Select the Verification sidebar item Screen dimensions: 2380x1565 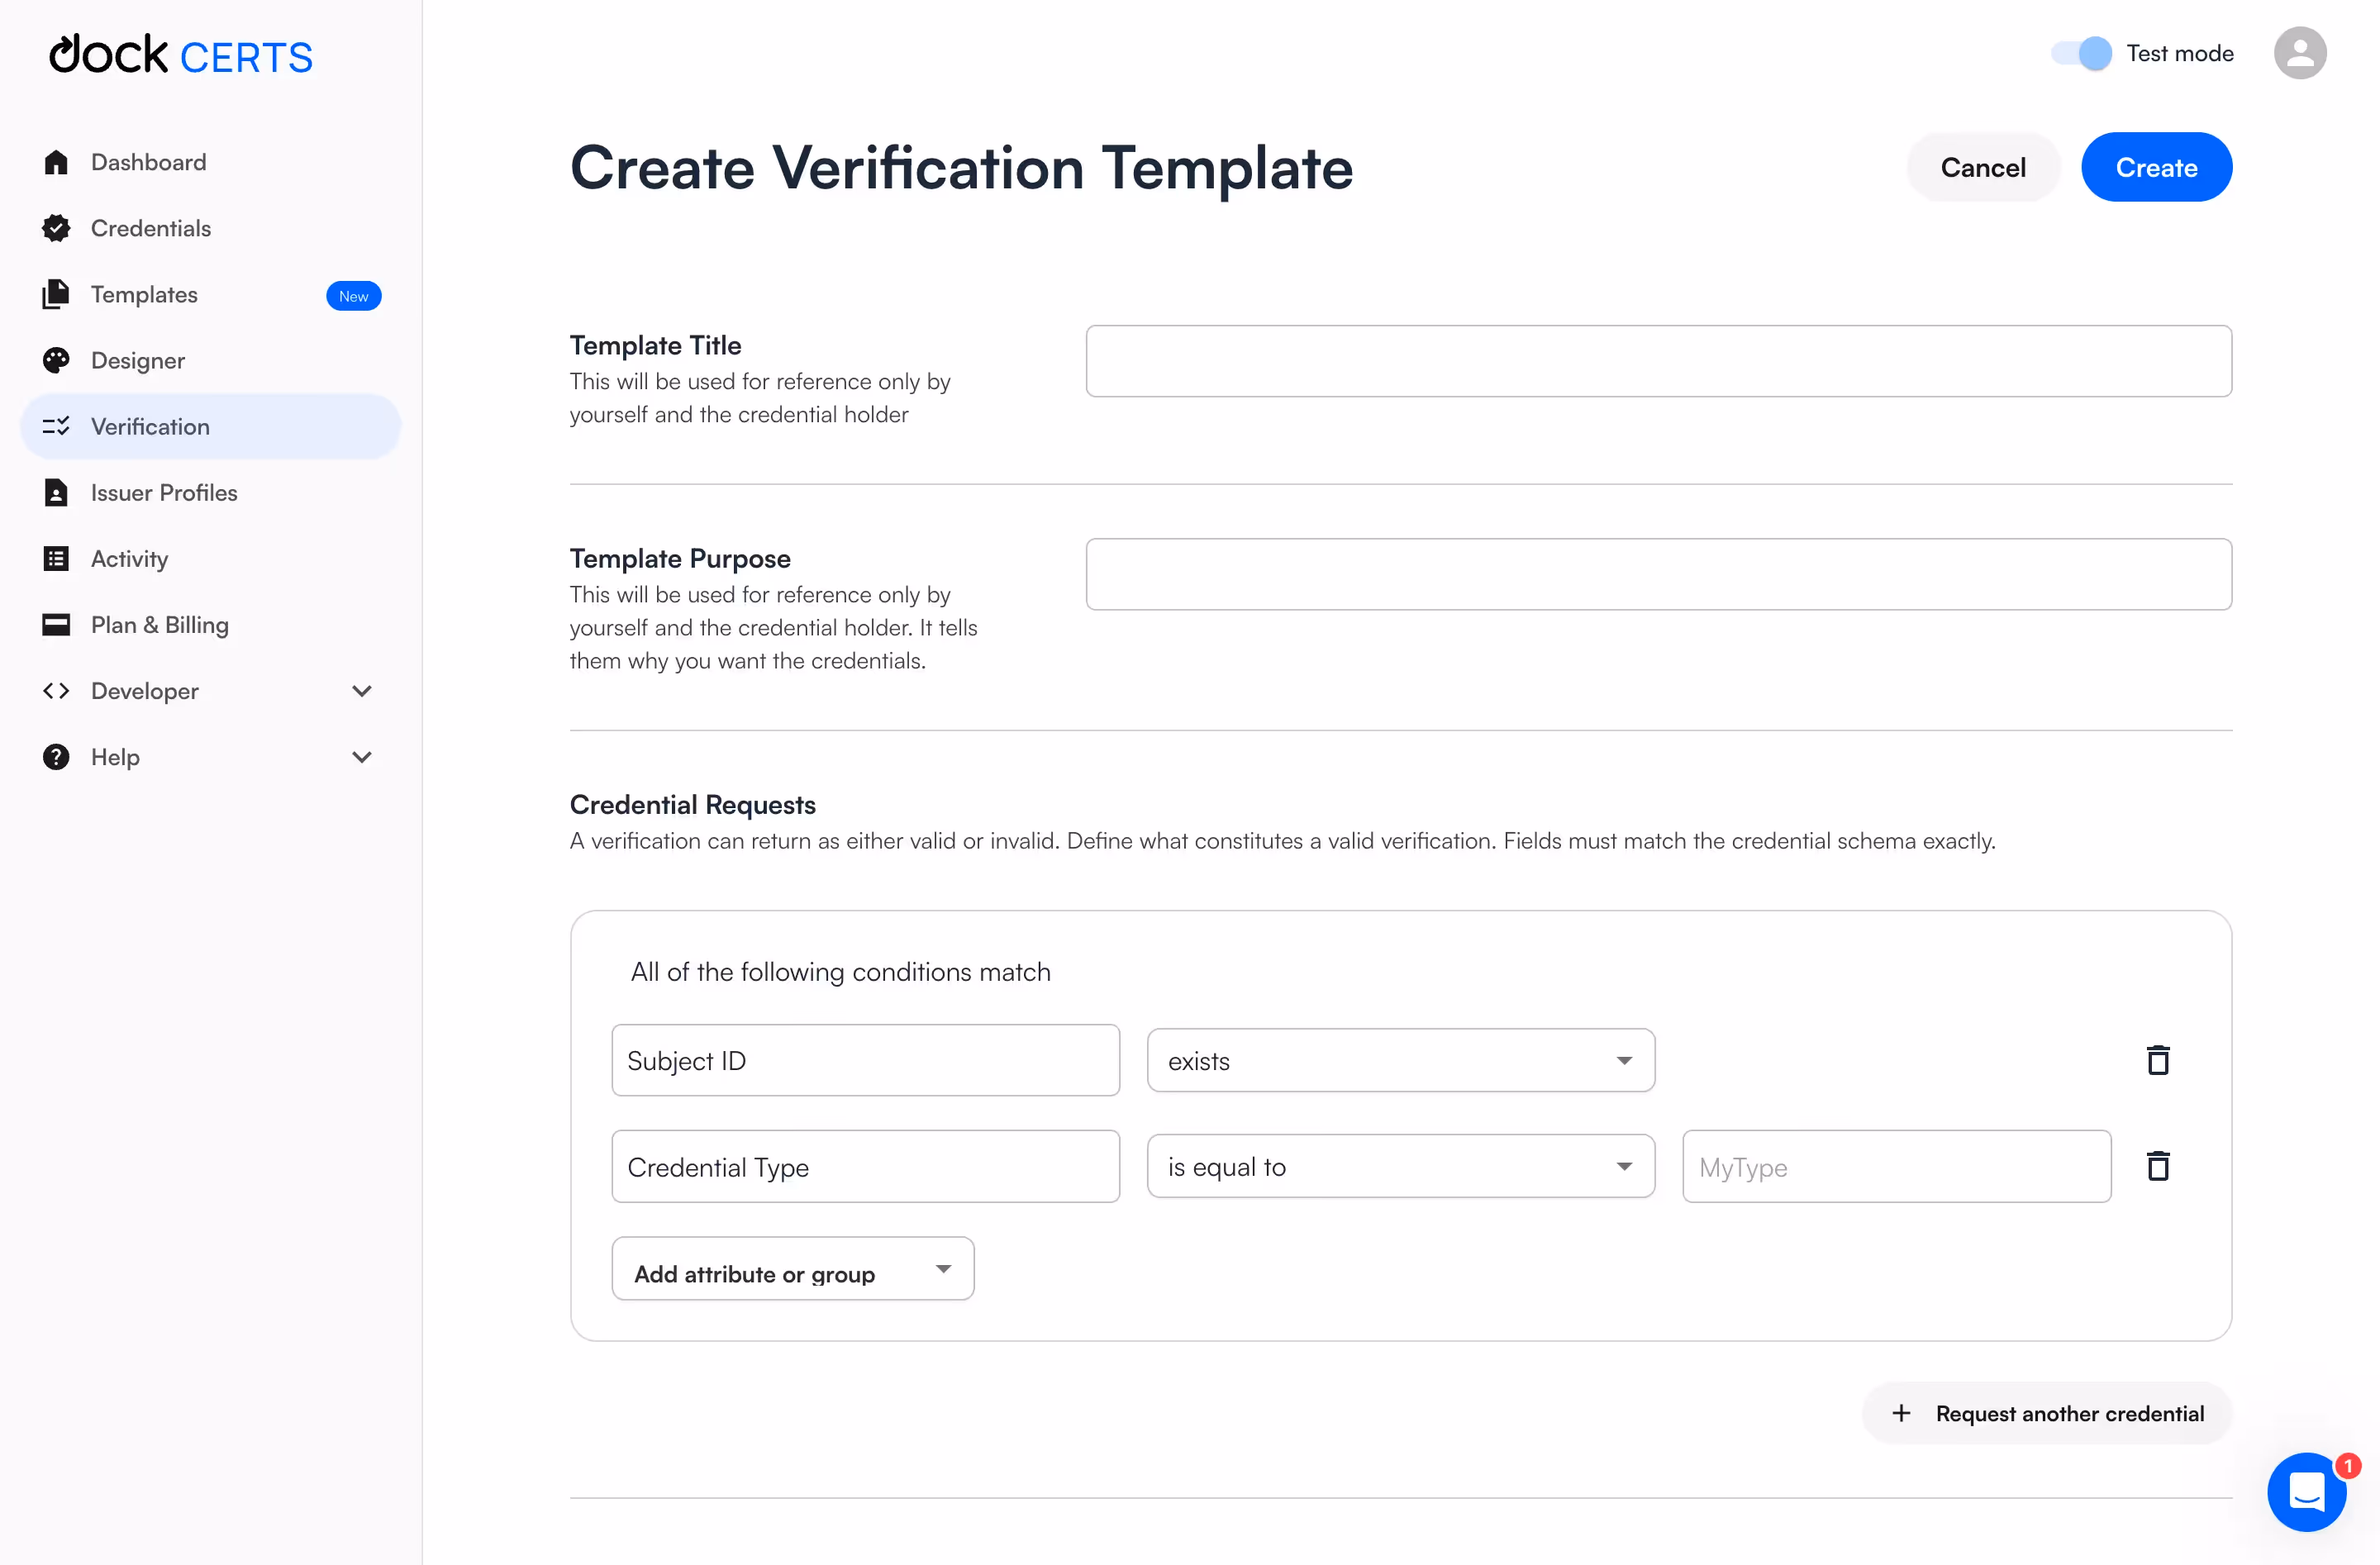click(150, 426)
